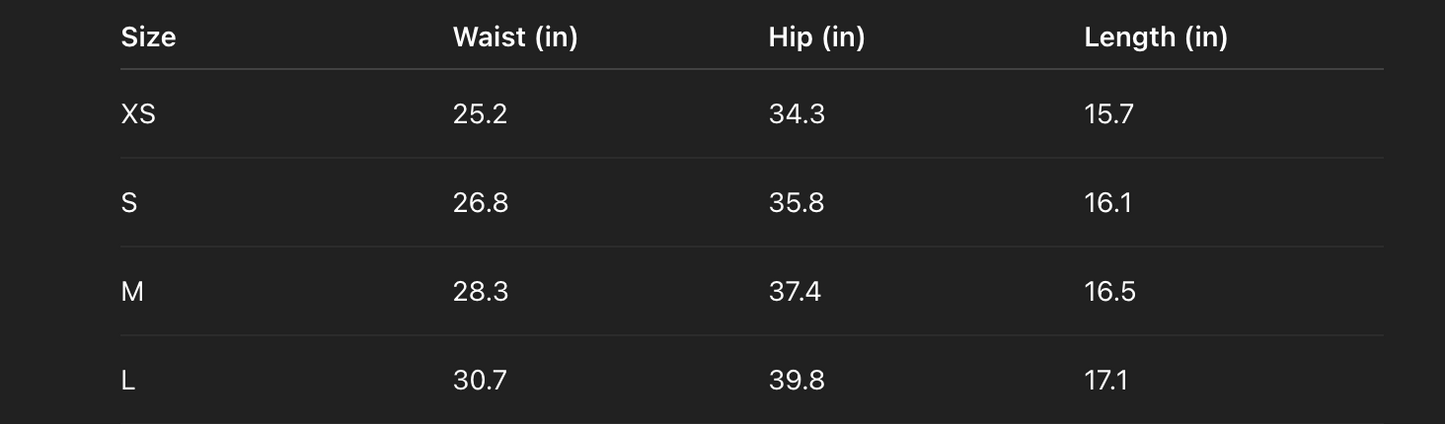Click the M length value 16.5
The height and width of the screenshot is (424, 1445).
(1110, 292)
